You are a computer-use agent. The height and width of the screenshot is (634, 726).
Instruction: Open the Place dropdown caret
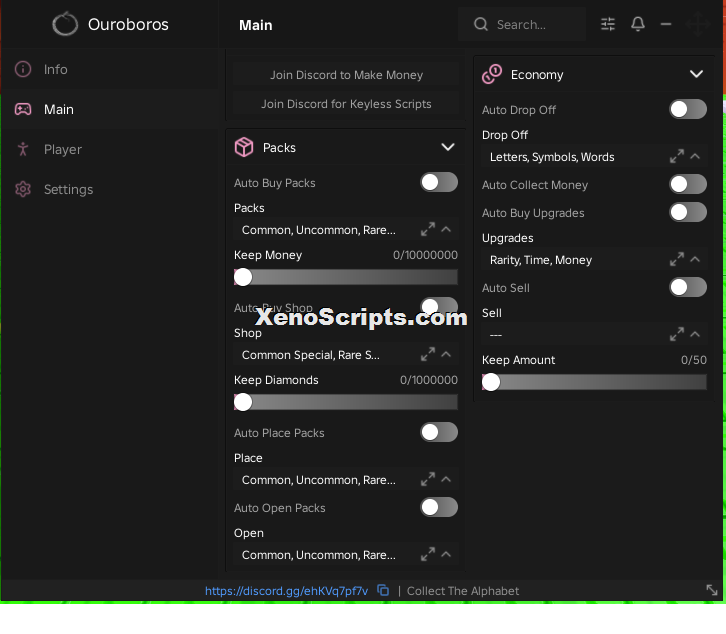(x=446, y=479)
